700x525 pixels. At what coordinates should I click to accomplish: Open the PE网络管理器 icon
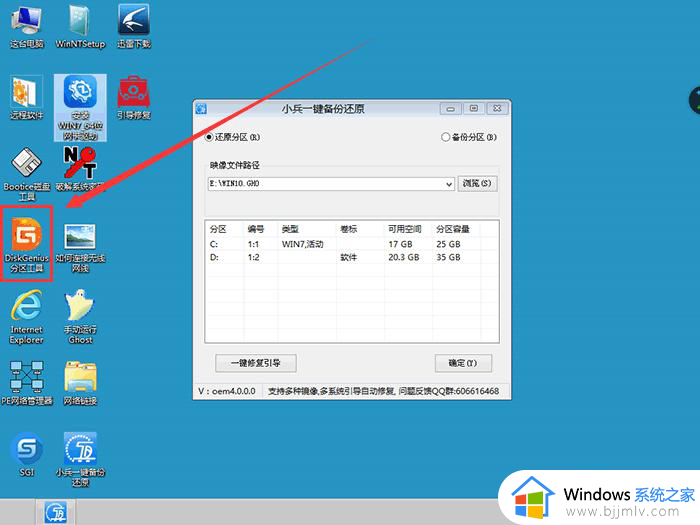coord(27,383)
